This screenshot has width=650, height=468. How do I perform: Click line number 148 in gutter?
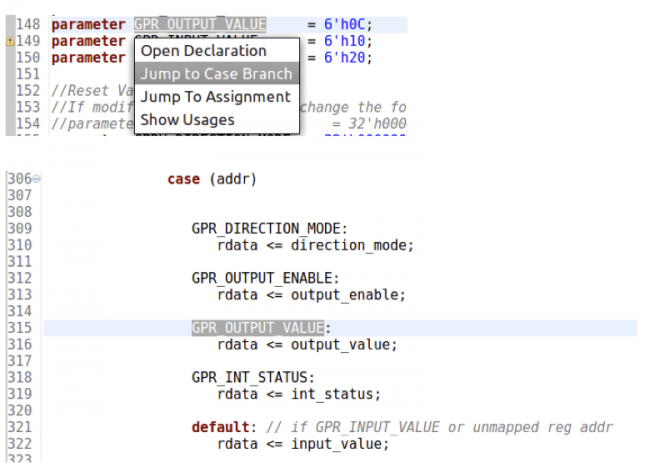coord(28,24)
